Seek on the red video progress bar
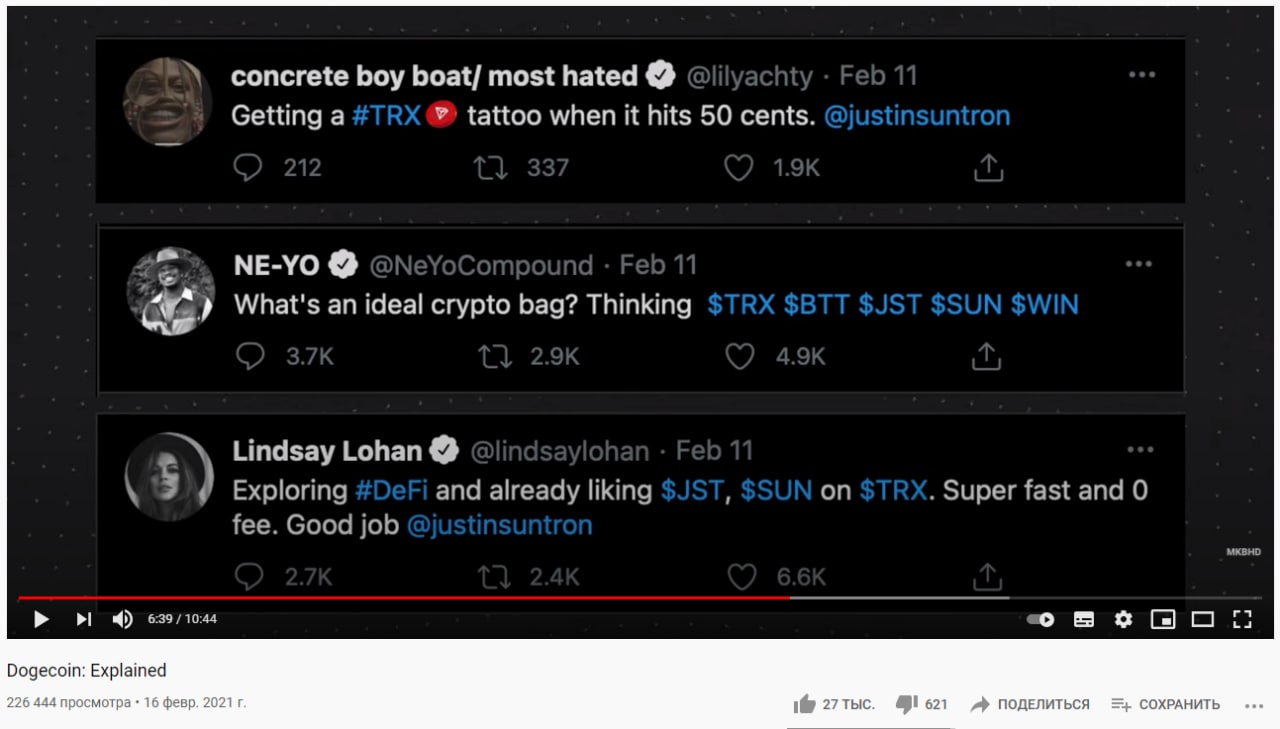 [x=400, y=598]
